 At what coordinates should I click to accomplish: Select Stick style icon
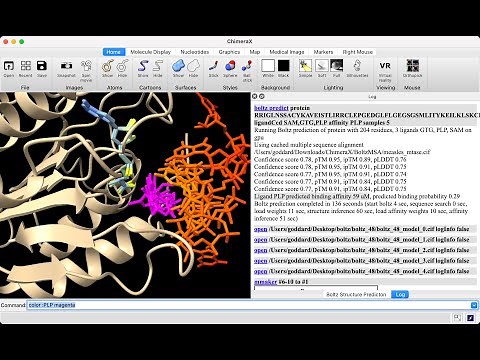coord(213,66)
